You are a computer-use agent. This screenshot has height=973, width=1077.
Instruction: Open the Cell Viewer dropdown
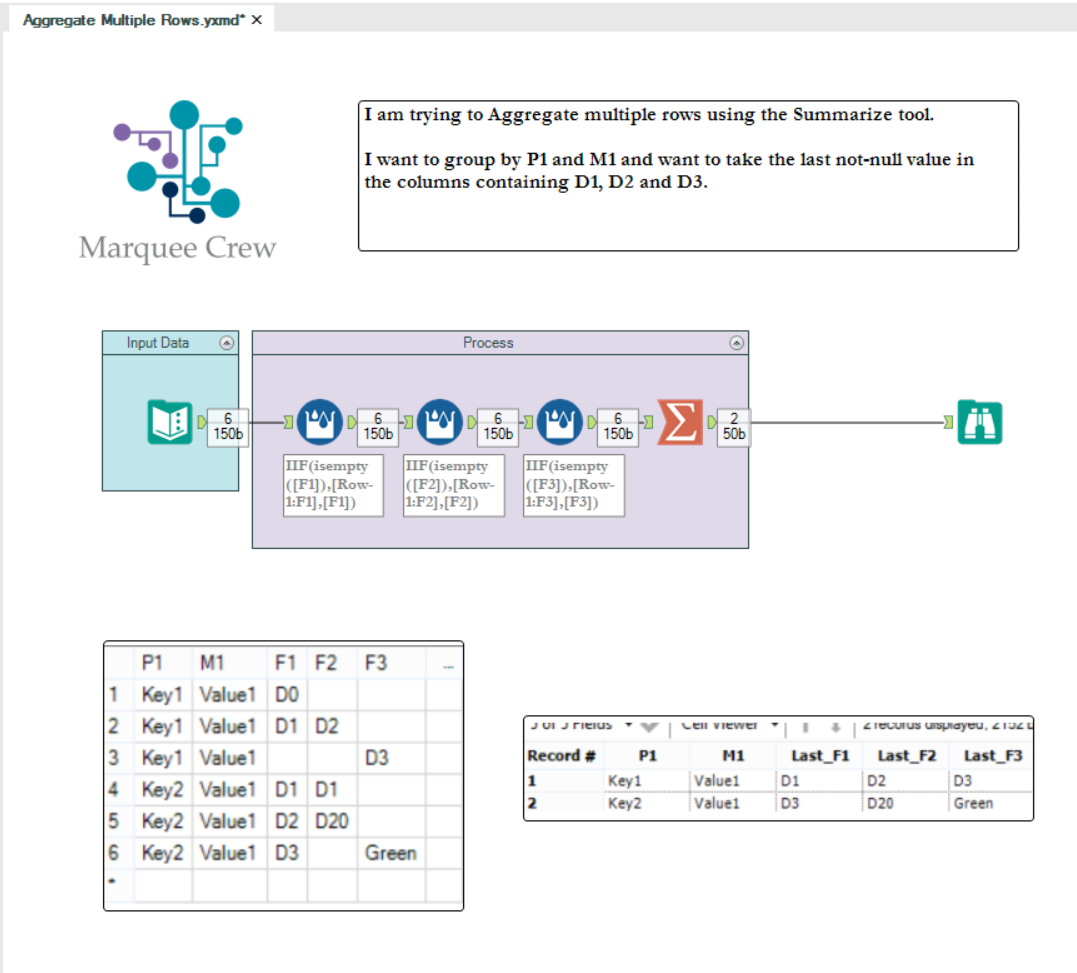(x=775, y=725)
